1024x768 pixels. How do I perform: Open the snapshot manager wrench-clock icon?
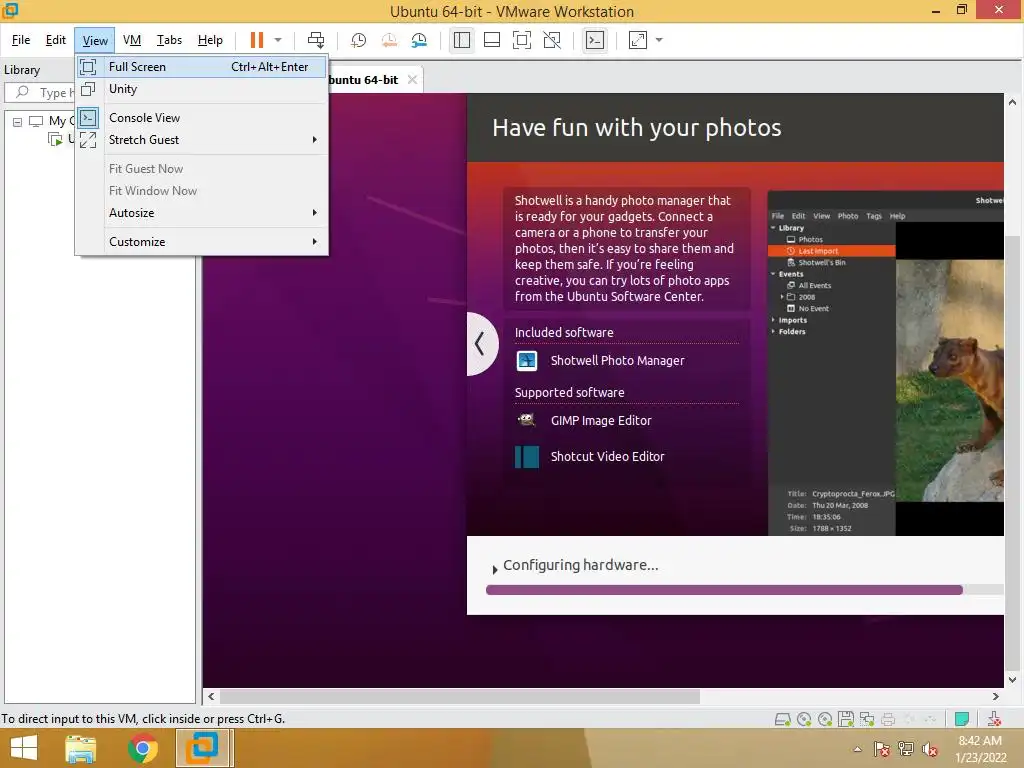tap(419, 40)
